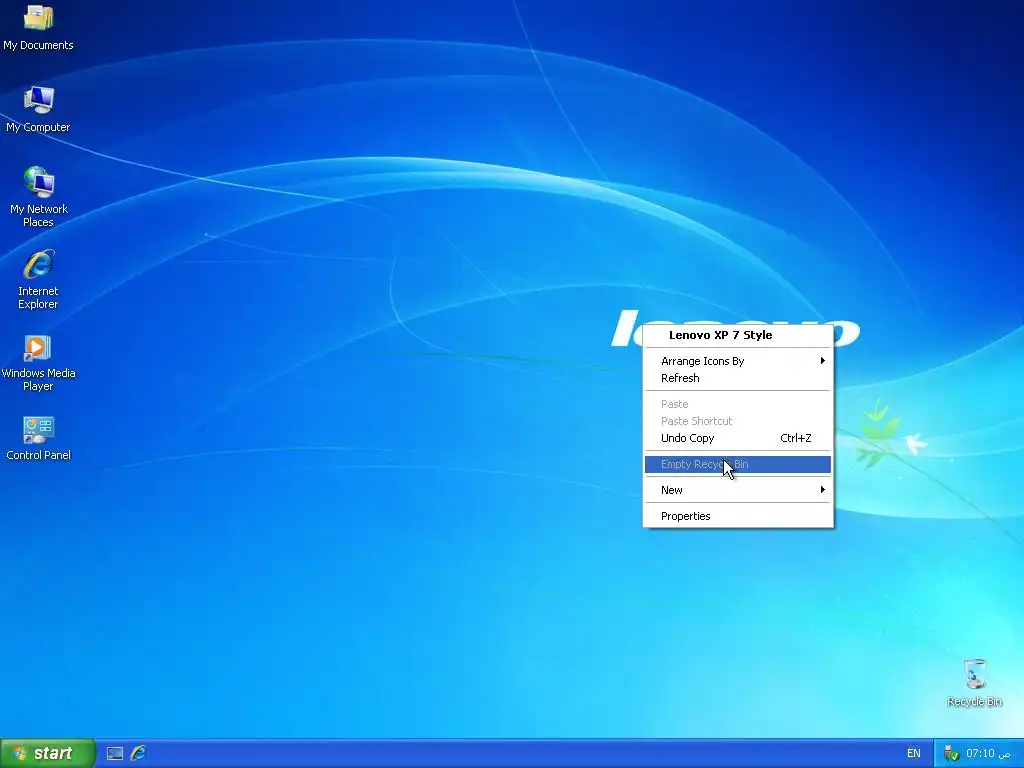Click the Show Desktop quick launch icon
Image resolution: width=1024 pixels, height=768 pixels.
(115, 753)
